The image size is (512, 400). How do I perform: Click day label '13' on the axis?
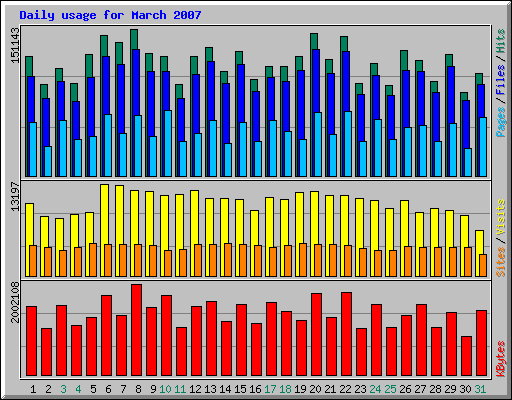(x=210, y=389)
